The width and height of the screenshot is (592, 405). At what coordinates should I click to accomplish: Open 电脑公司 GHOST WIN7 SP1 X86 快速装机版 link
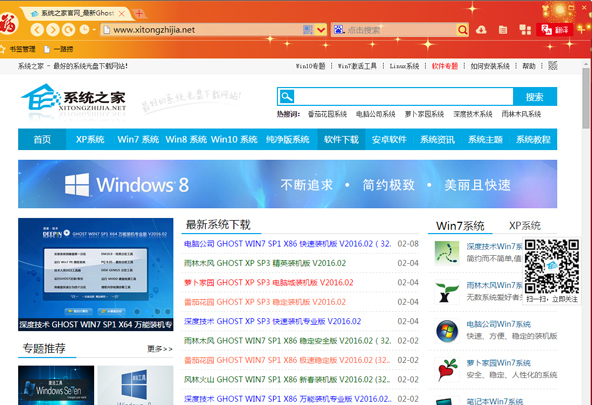(x=288, y=244)
